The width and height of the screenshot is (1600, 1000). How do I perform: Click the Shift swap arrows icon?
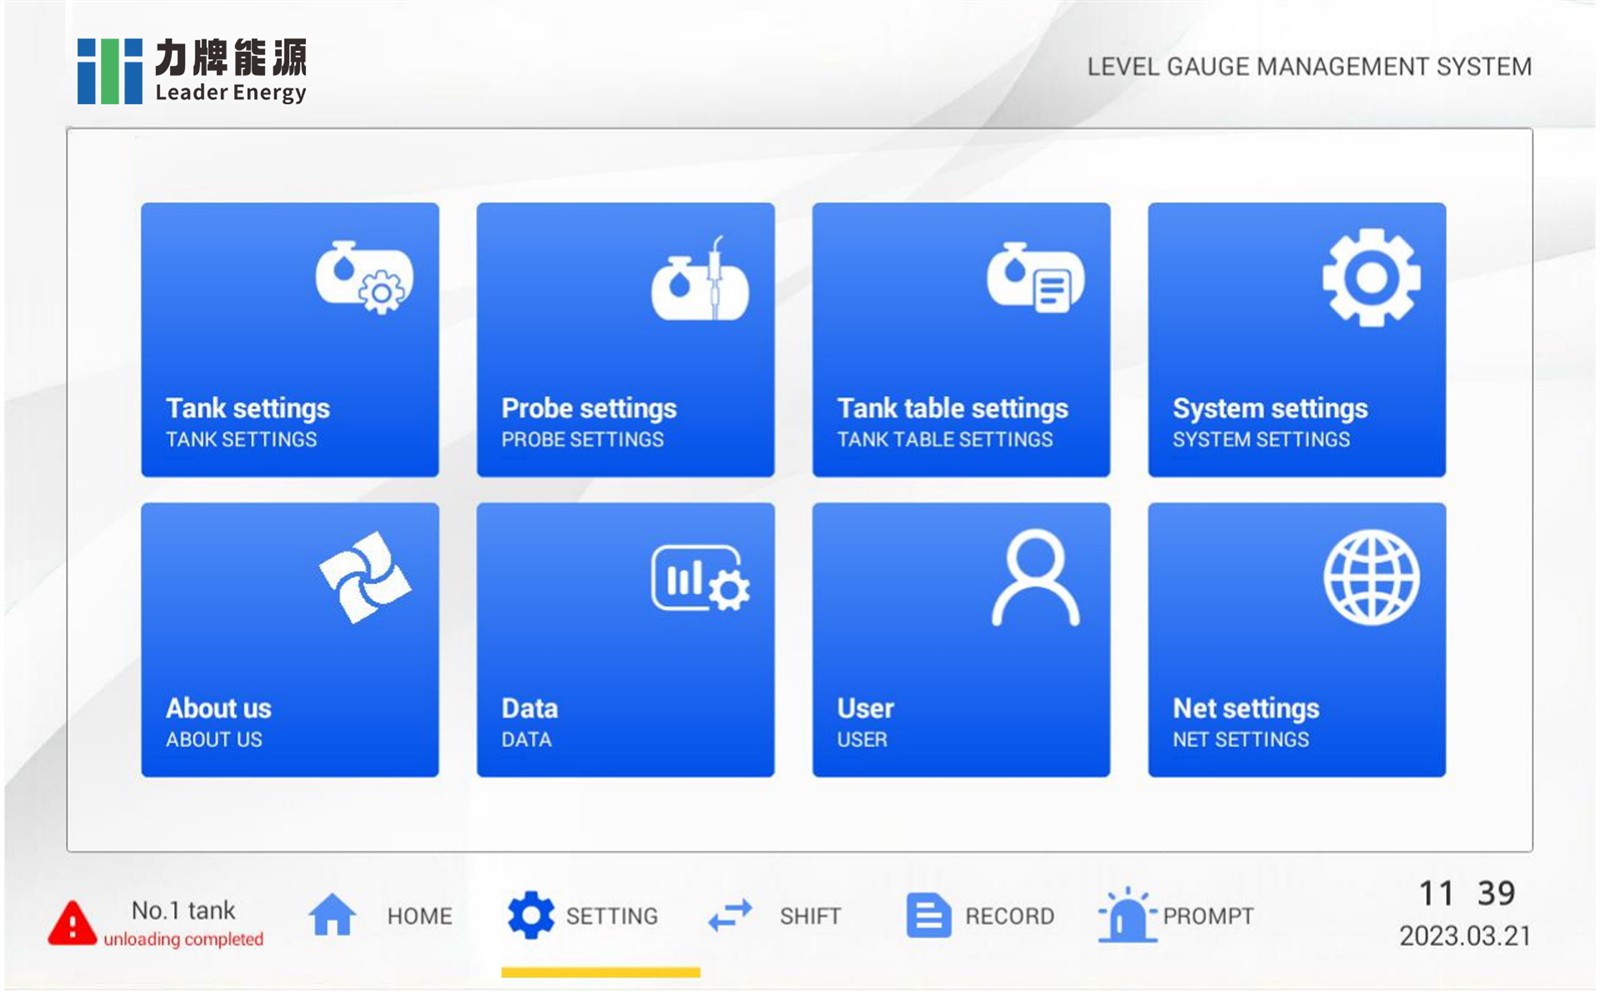(x=730, y=915)
